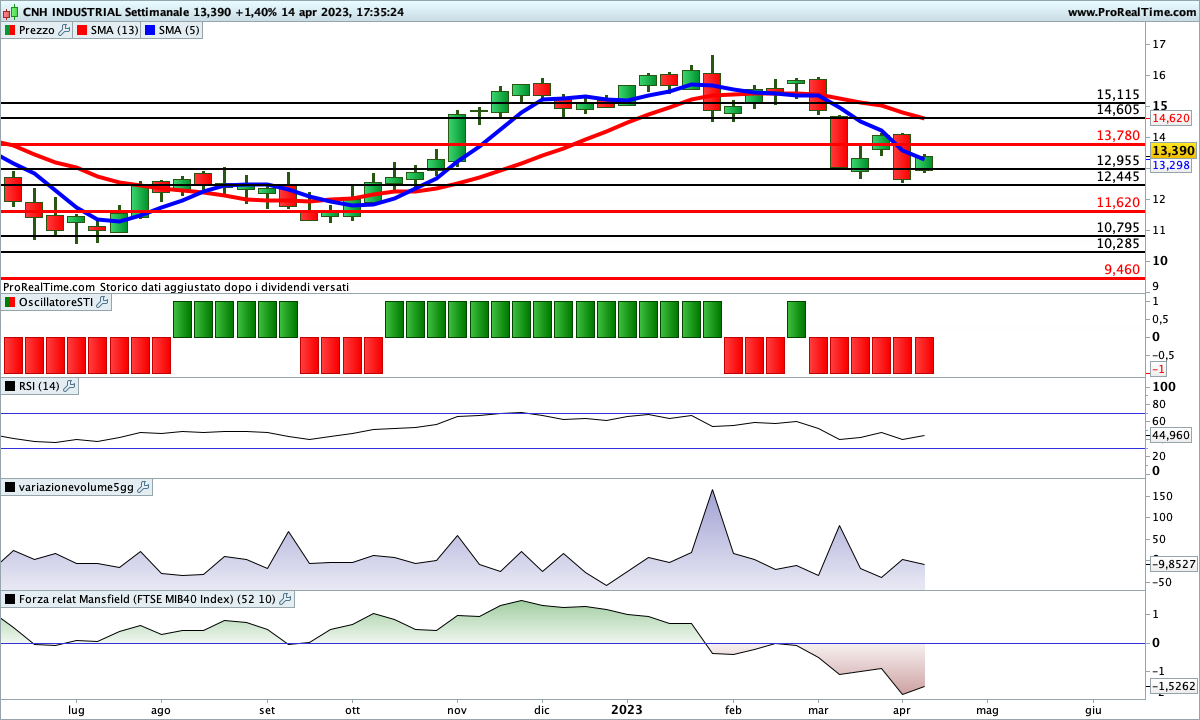Click the 17 price axis value

[1158, 44]
